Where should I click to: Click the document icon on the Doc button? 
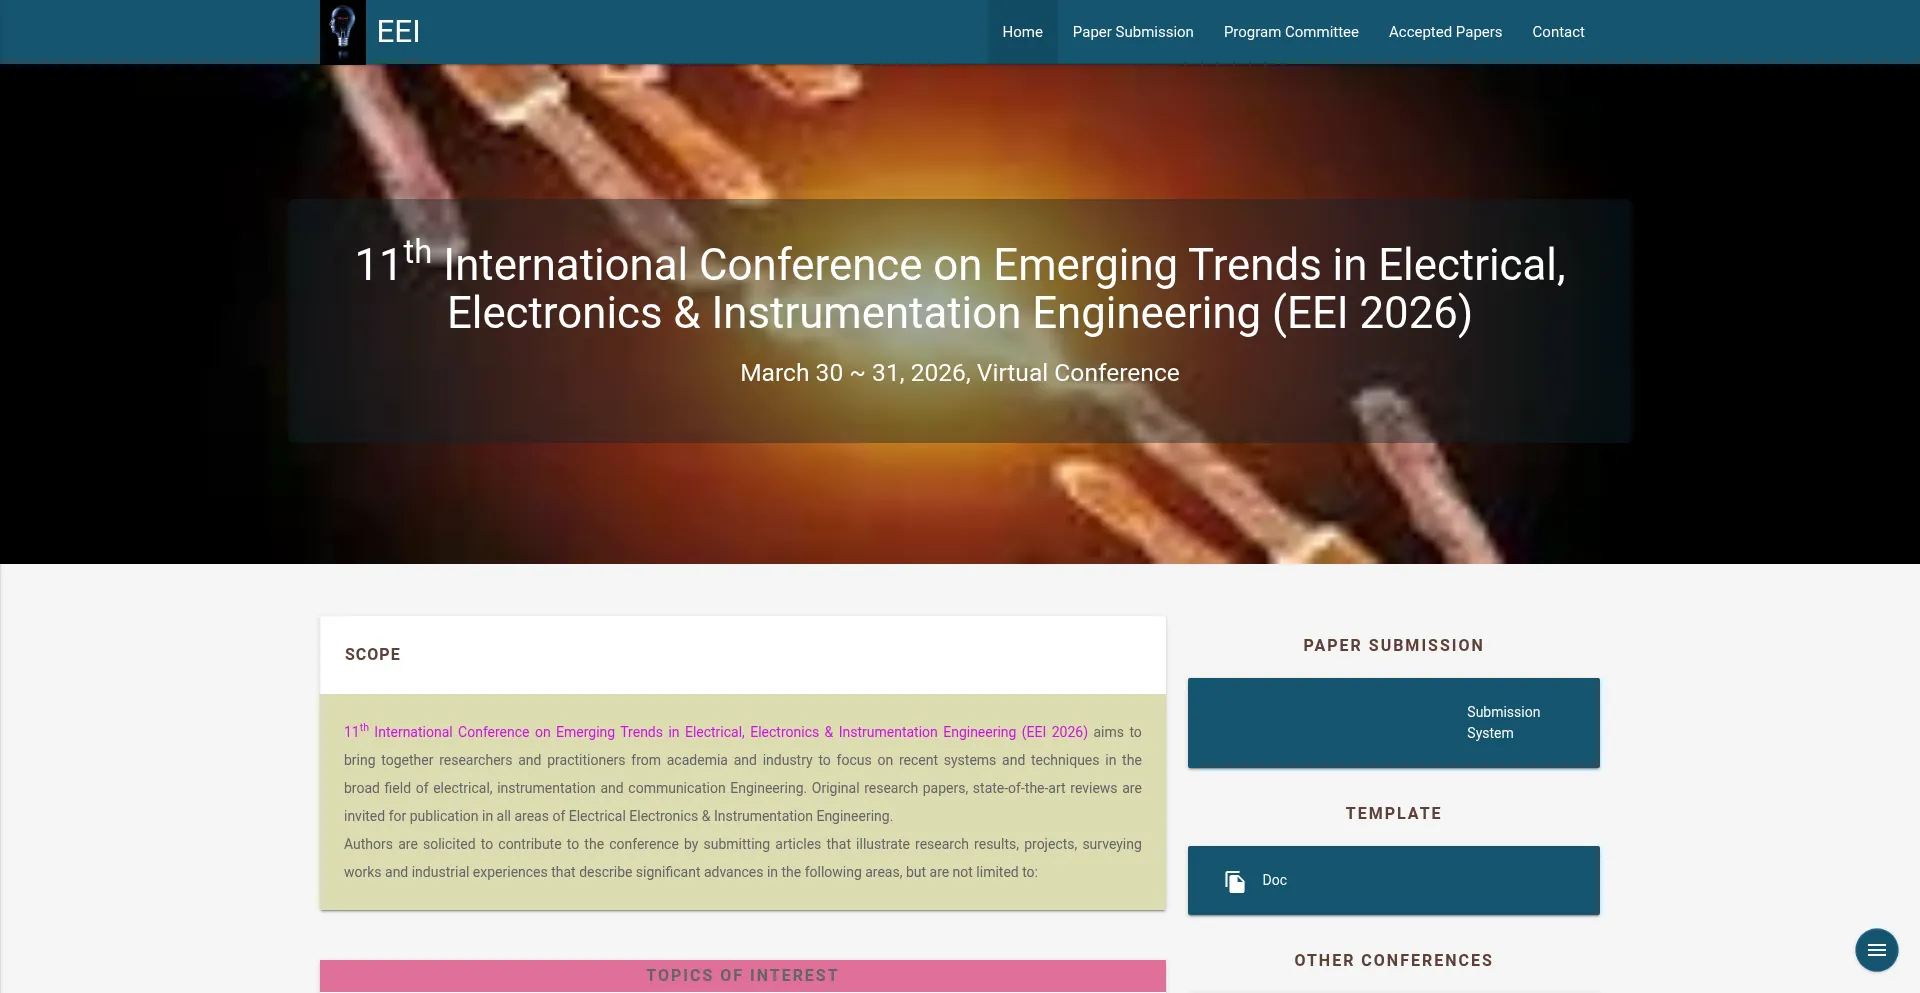pyautogui.click(x=1233, y=880)
